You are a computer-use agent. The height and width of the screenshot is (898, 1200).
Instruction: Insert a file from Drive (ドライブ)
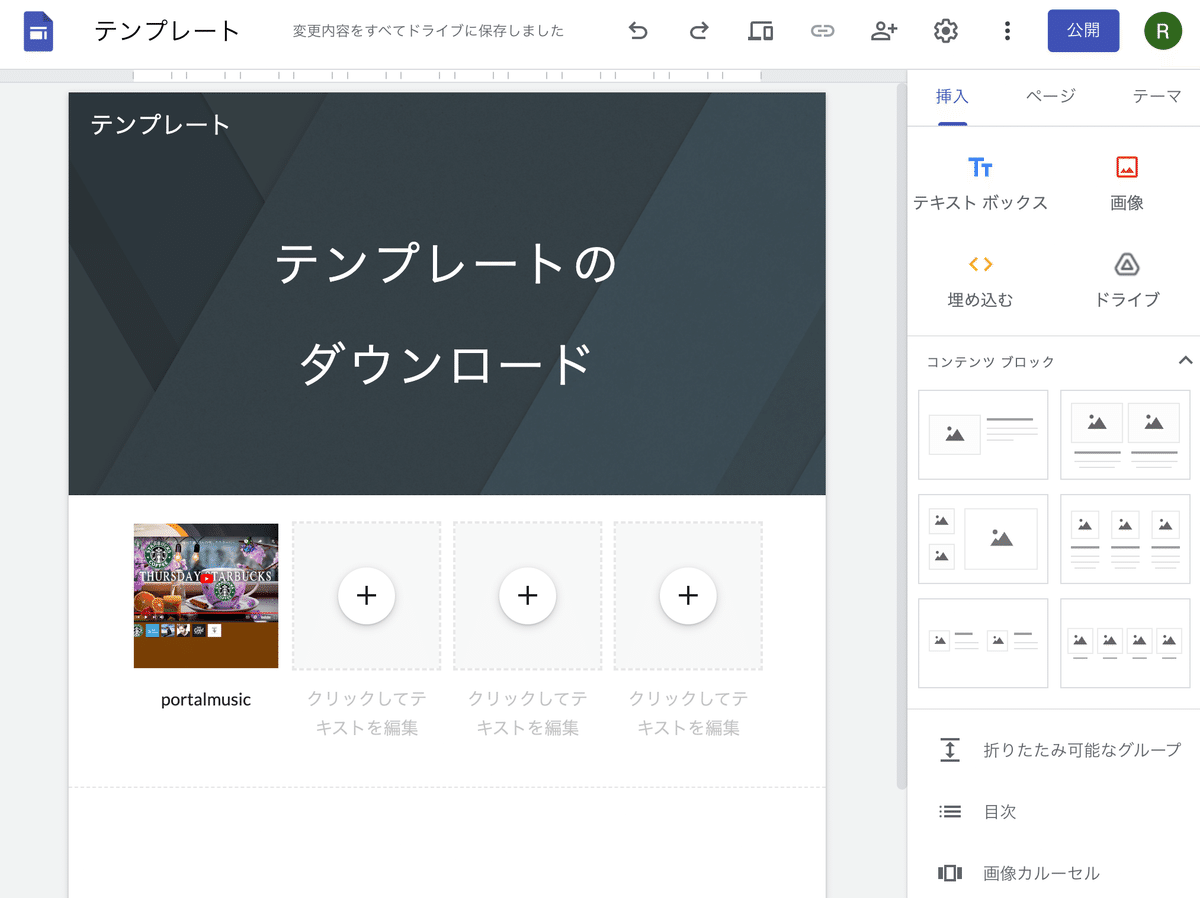click(x=1127, y=280)
